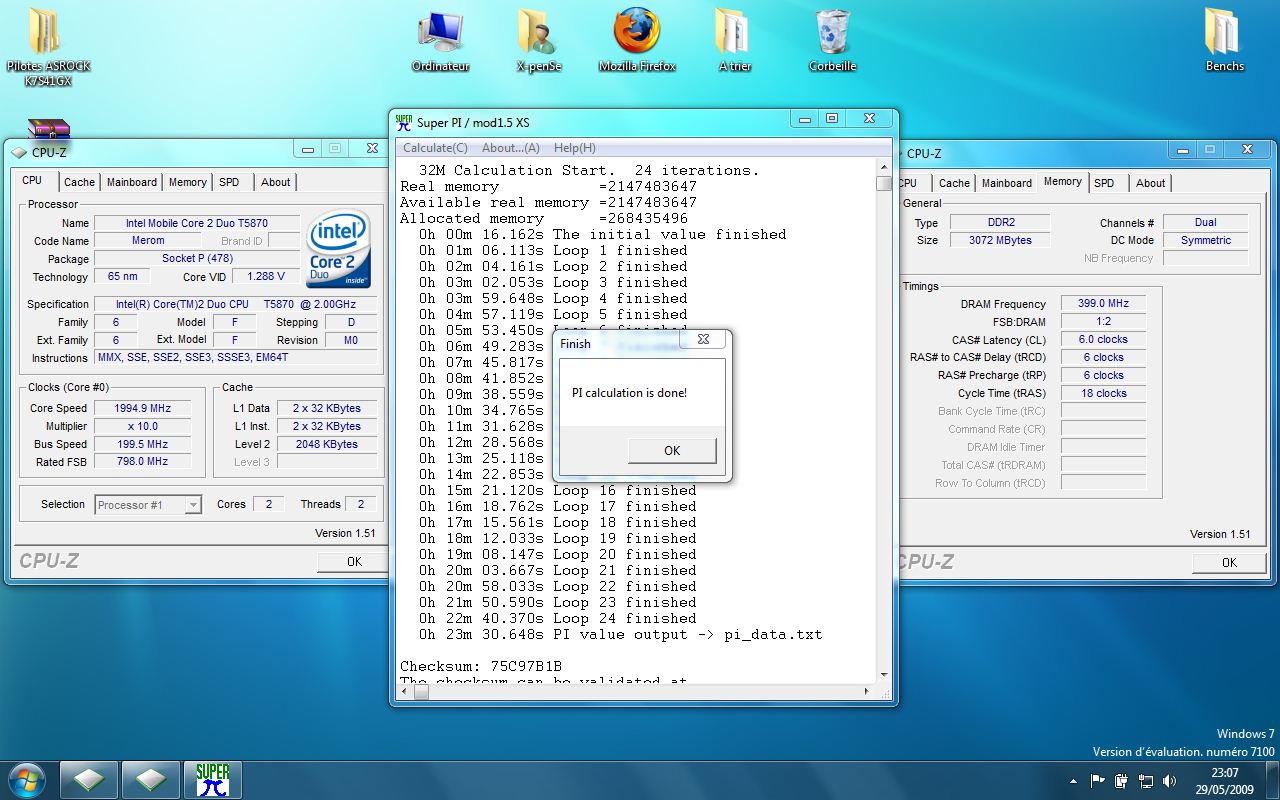This screenshot has height=800, width=1280.
Task: Open the clock showing 23:07
Action: [x=1224, y=780]
